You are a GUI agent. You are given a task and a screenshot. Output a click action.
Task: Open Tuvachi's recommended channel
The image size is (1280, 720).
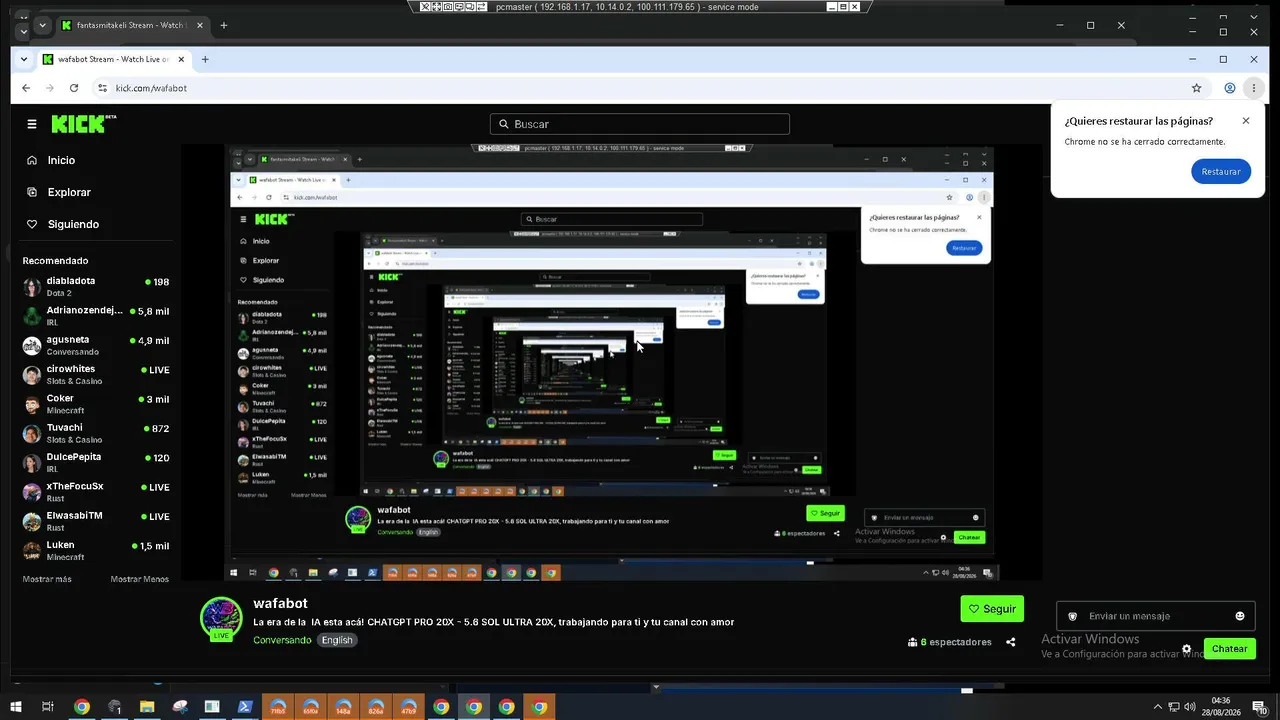[x=96, y=433]
